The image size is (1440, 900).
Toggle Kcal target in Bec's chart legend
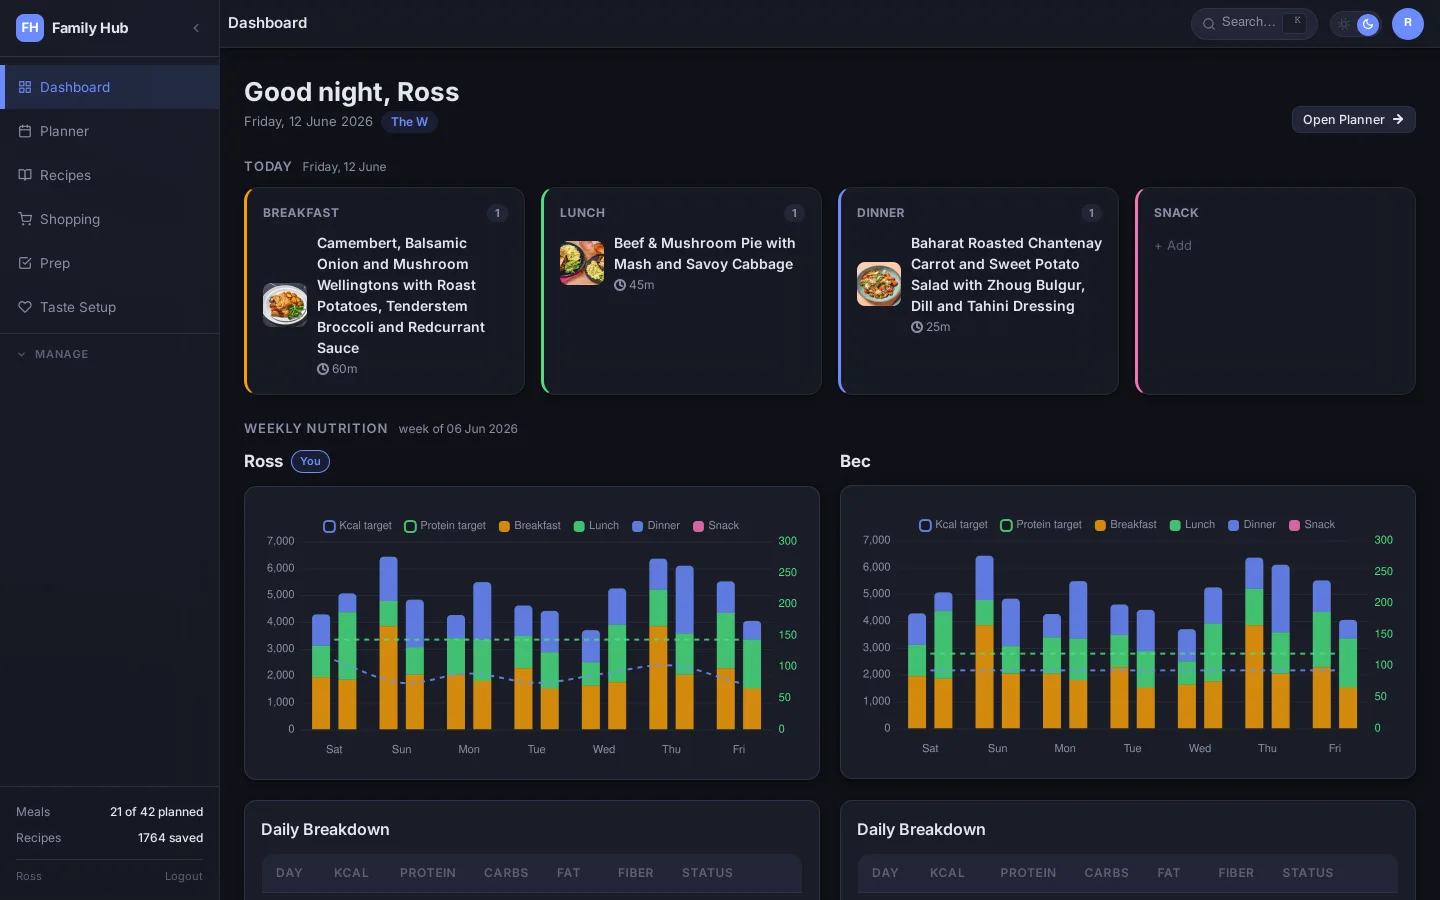(953, 525)
